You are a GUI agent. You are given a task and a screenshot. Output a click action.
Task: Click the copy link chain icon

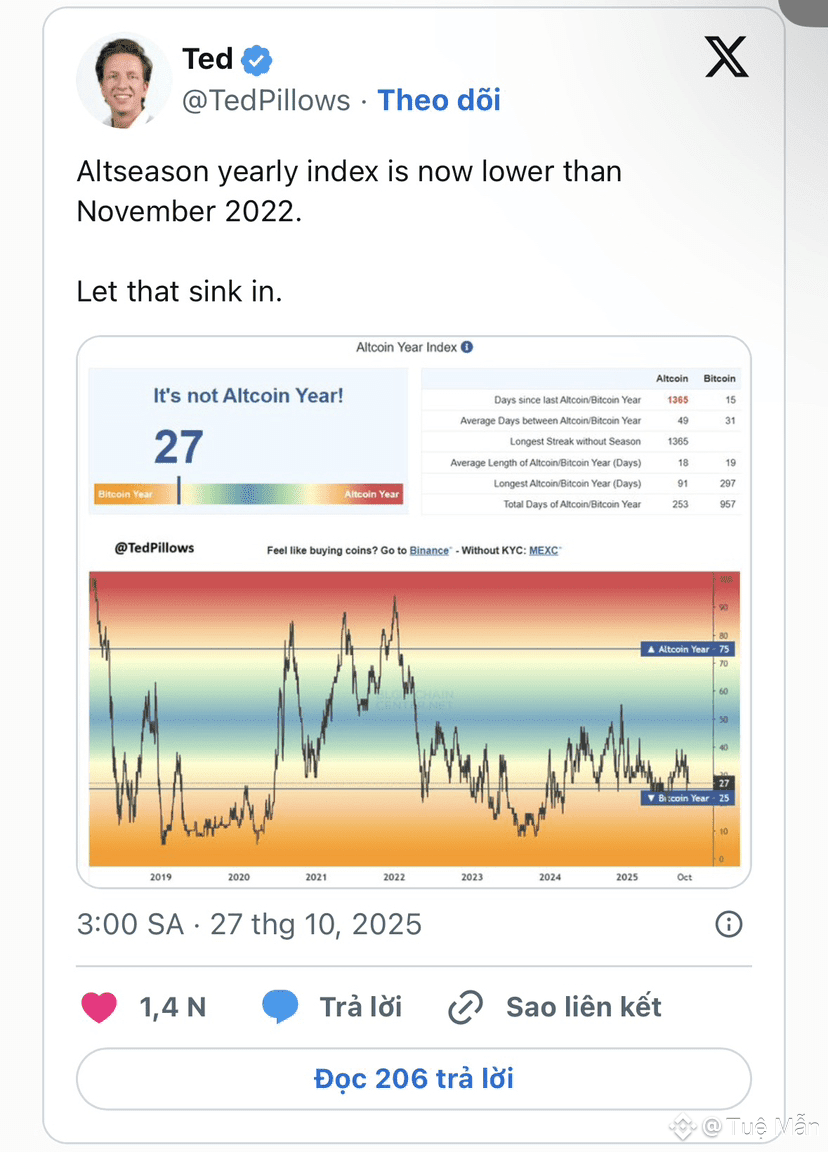pos(465,1007)
